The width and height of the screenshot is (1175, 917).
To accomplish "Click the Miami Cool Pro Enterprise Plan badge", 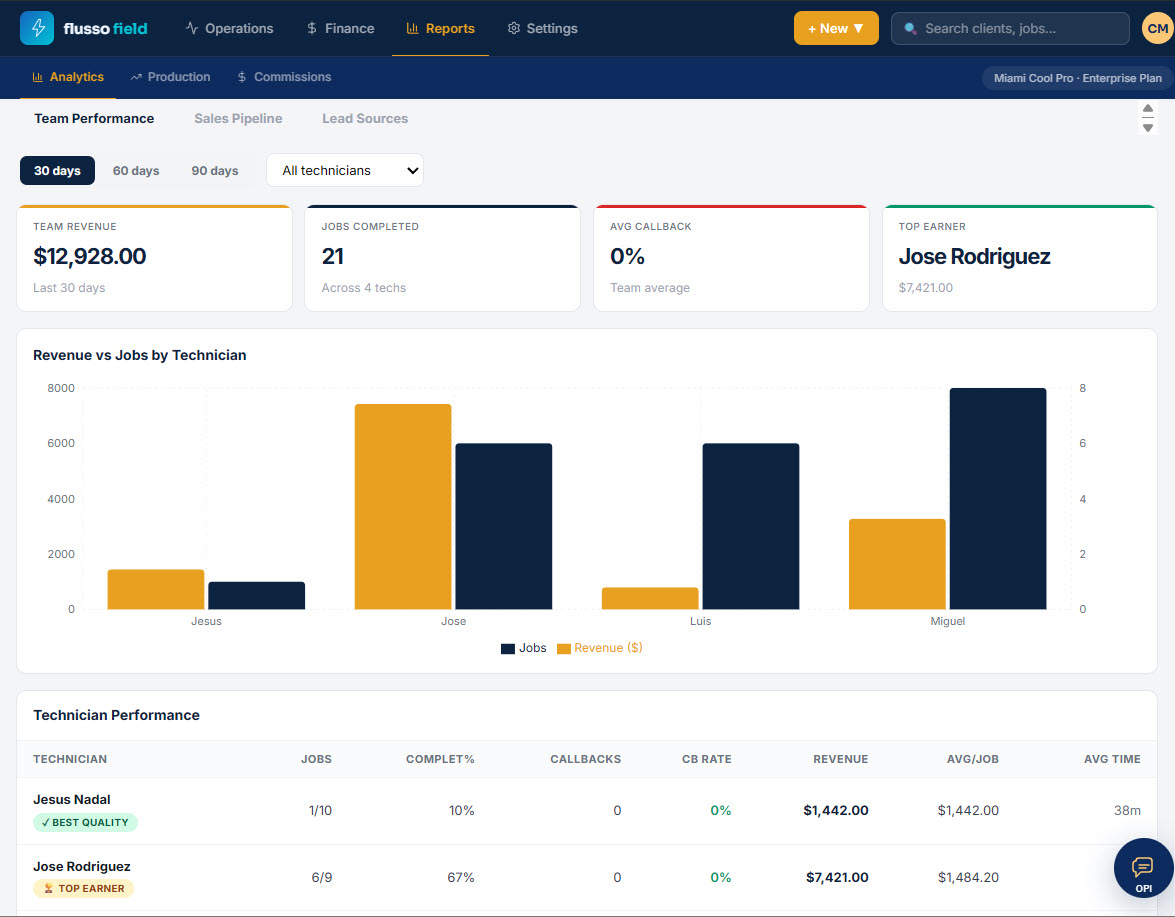I will [x=1077, y=78].
